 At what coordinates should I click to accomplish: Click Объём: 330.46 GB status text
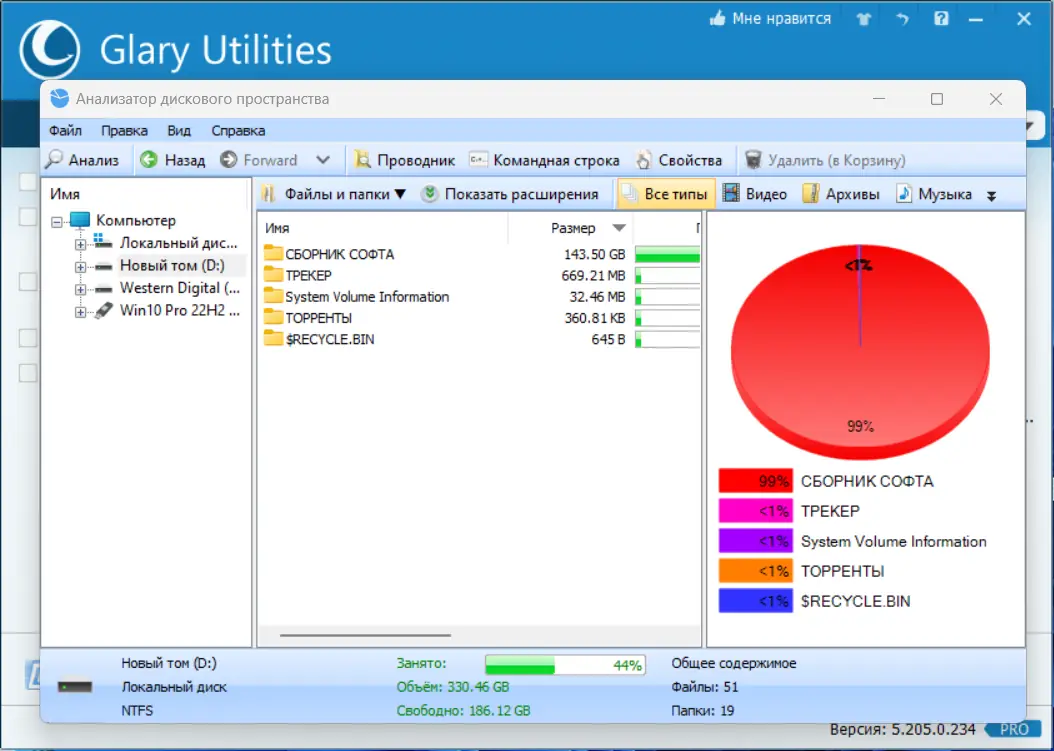[452, 687]
